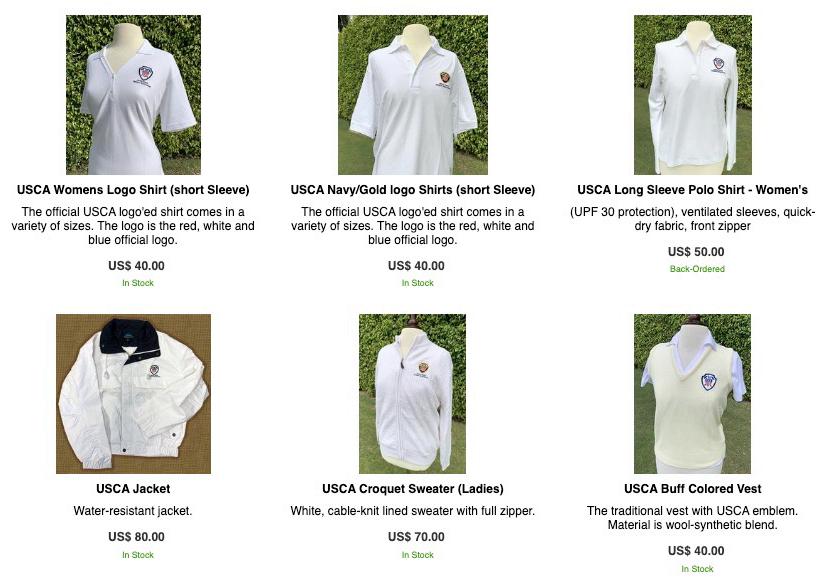816x586 pixels.
Task: Open the USCA Womens Logo Shirt photo
Action: tap(133, 95)
